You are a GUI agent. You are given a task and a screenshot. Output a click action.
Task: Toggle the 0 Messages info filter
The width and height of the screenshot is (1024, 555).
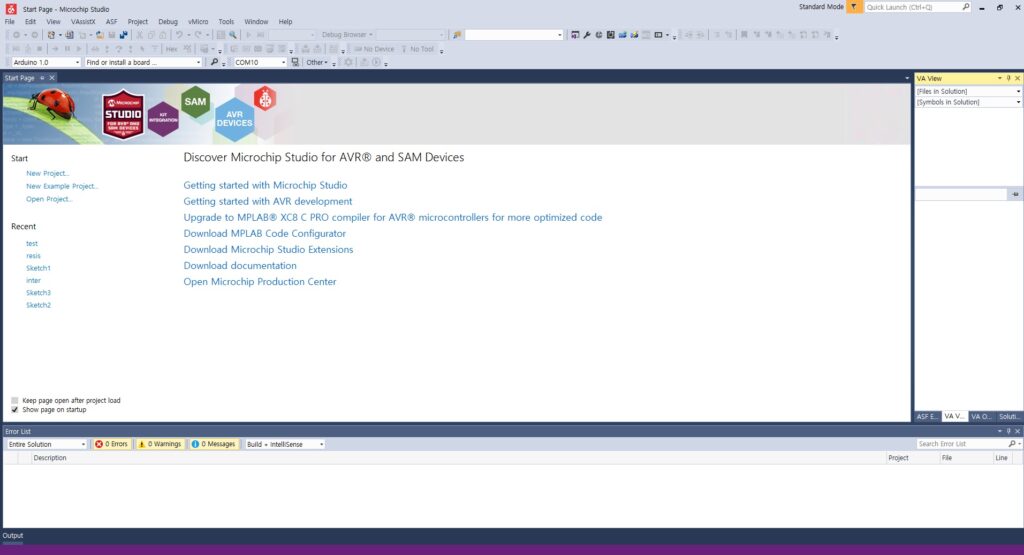coord(214,444)
